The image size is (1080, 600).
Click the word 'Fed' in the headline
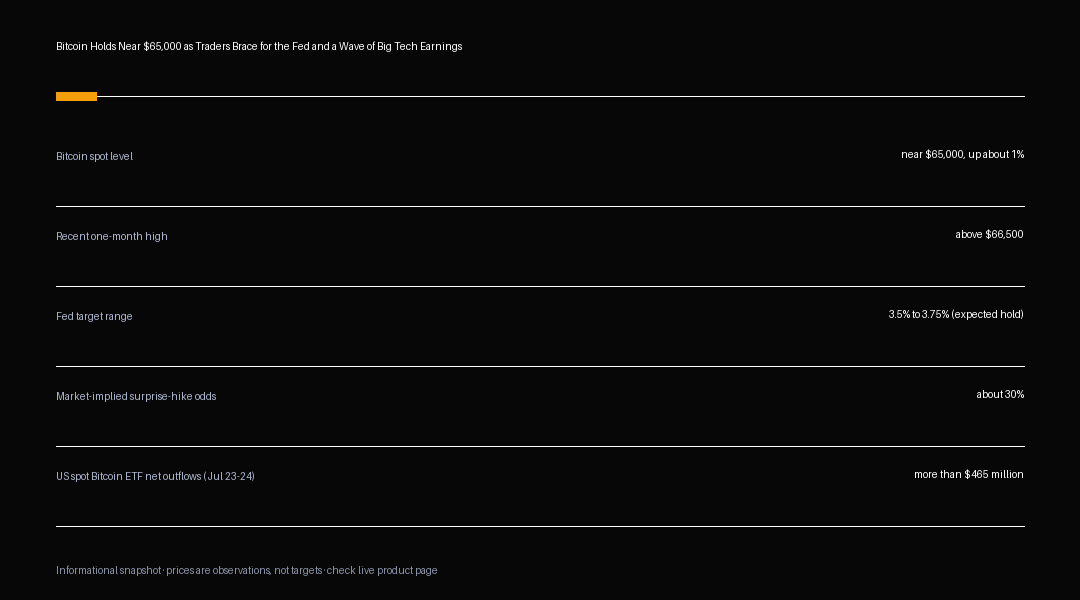coord(300,46)
